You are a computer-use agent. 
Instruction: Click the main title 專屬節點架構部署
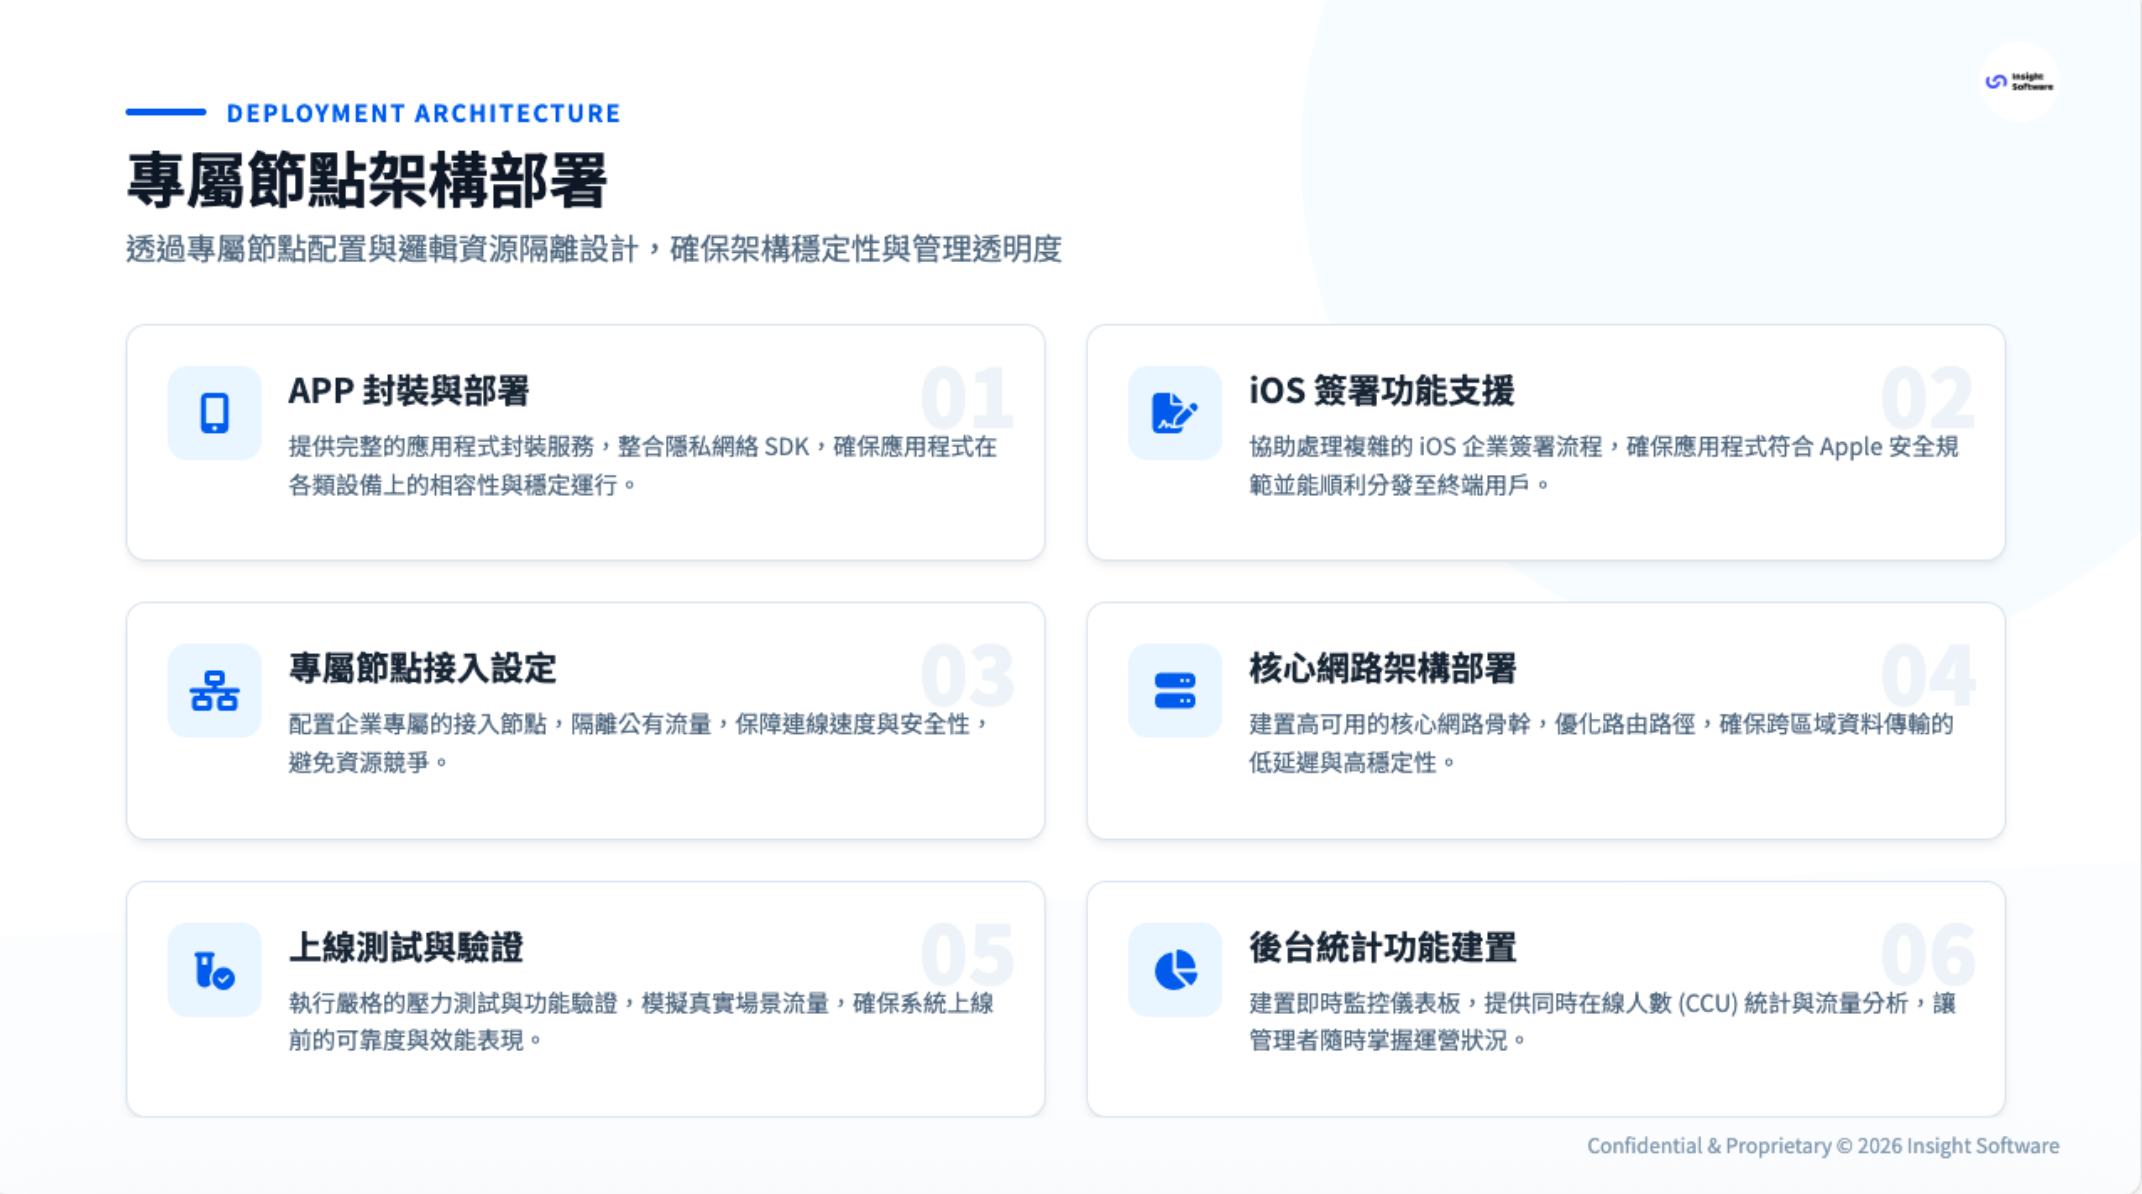(367, 181)
